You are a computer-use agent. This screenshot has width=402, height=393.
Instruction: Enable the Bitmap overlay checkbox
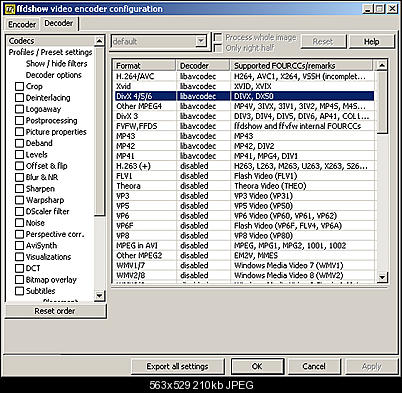(x=20, y=280)
